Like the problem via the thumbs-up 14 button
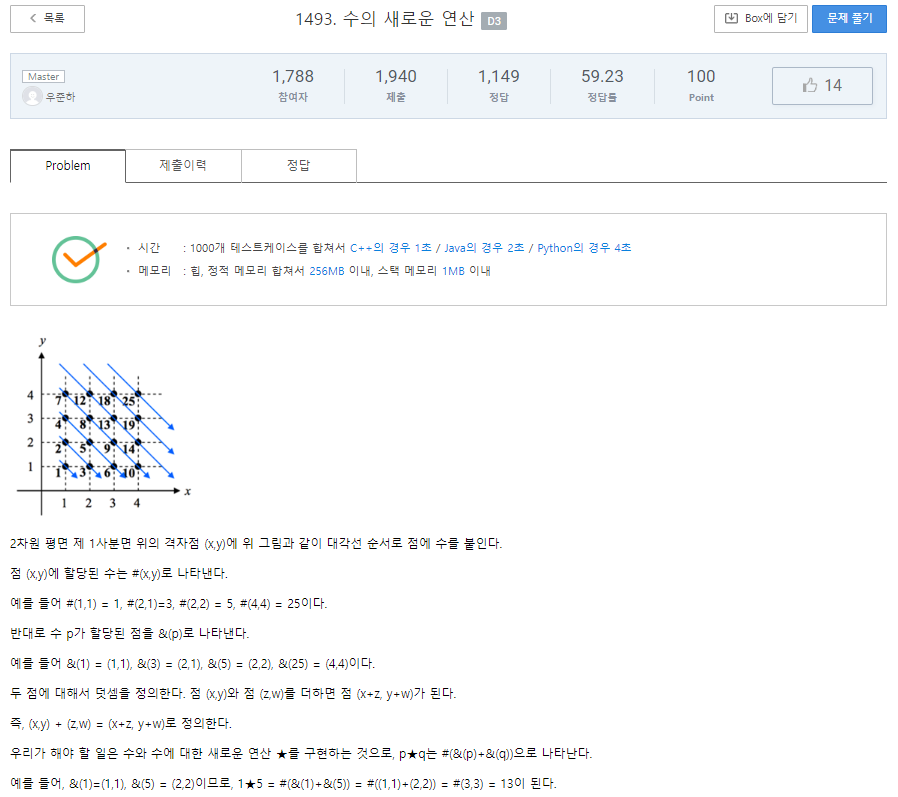Image resolution: width=898 pixels, height=797 pixels. click(822, 86)
